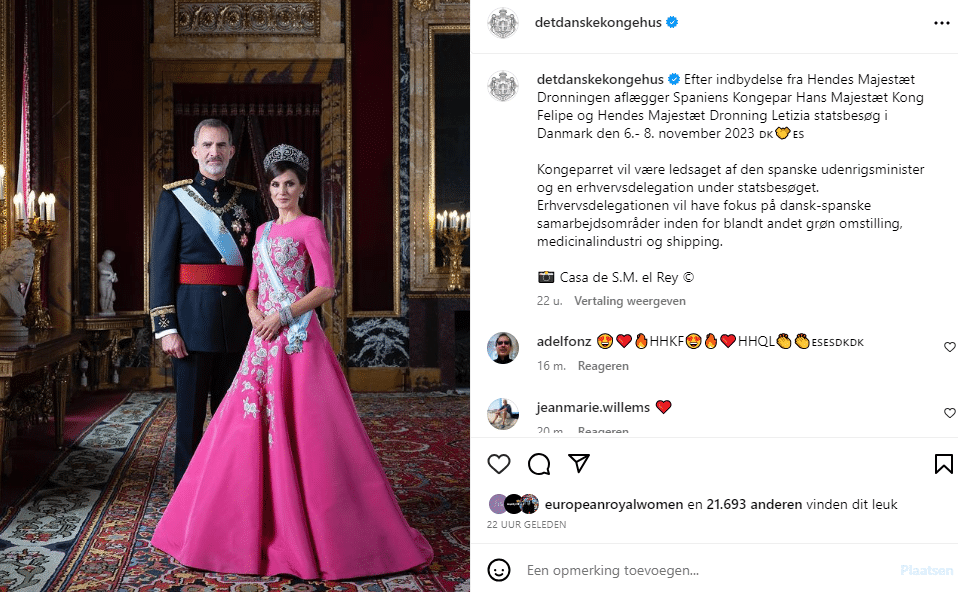Image resolution: width=958 pixels, height=592 pixels.
Task: Like jeanmarie.willems' comment with the small heart
Action: point(949,413)
